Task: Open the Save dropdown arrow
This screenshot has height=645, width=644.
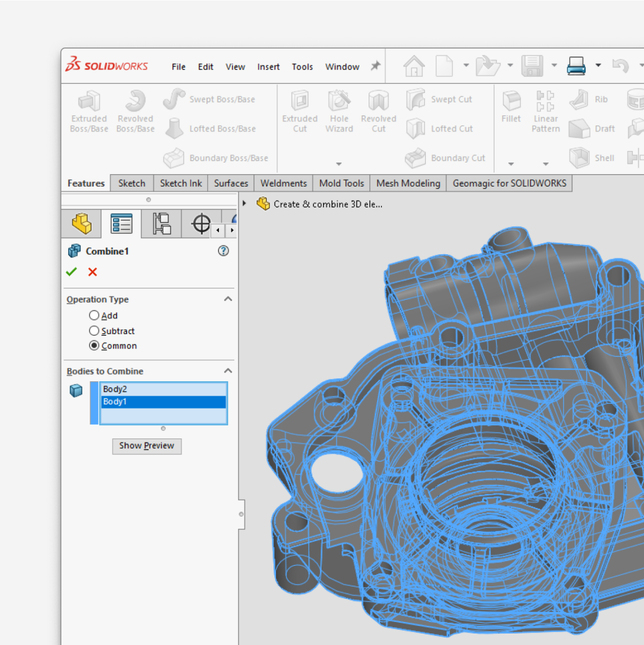Action: [554, 65]
